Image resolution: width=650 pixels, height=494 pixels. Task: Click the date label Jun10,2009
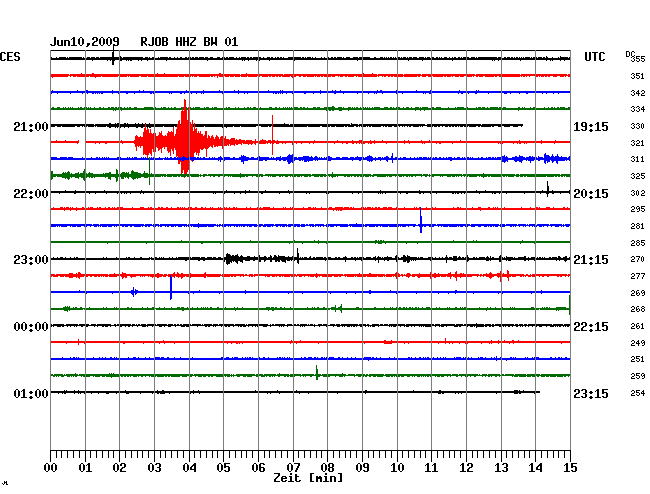tap(85, 42)
